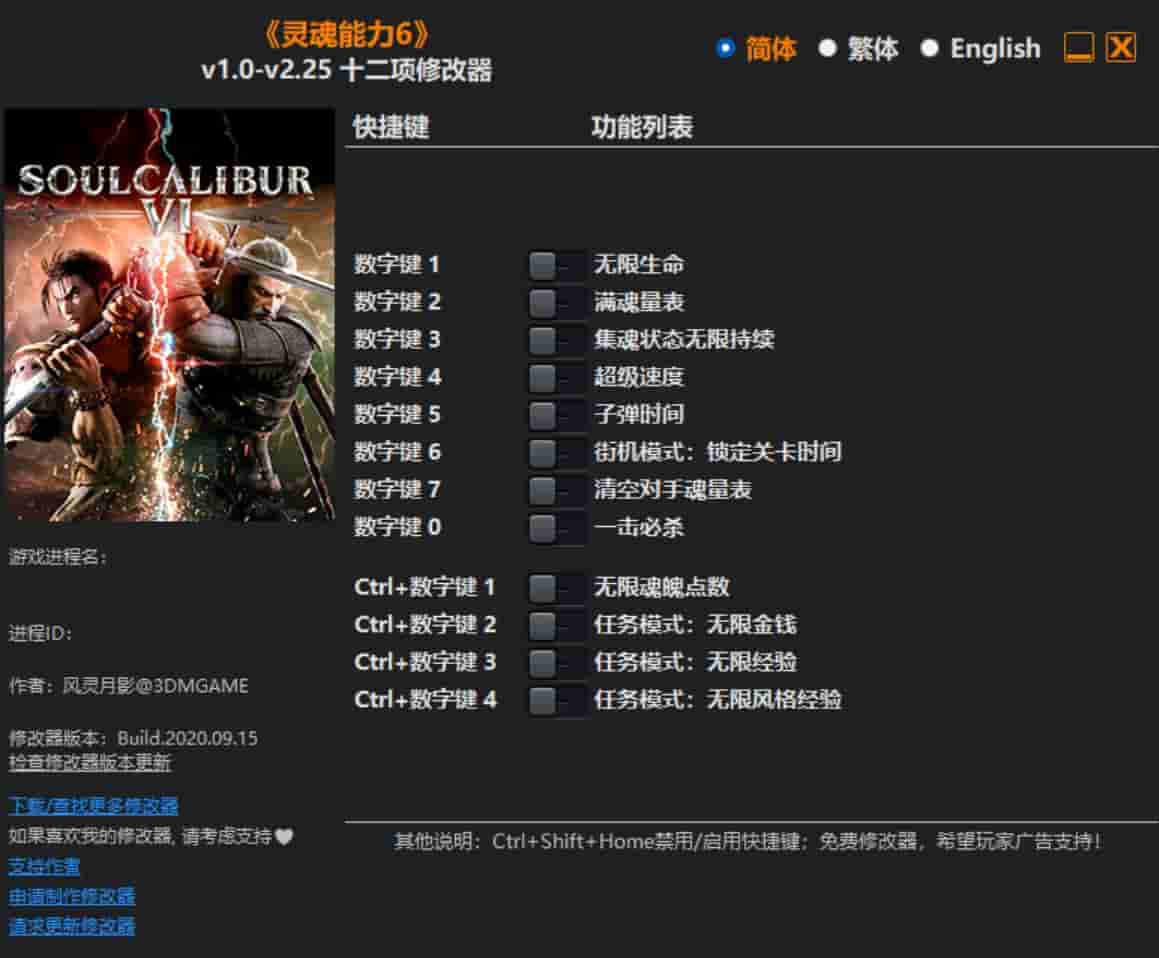Switch on 子弹时间 toggle
1159x958 pixels.
556,415
